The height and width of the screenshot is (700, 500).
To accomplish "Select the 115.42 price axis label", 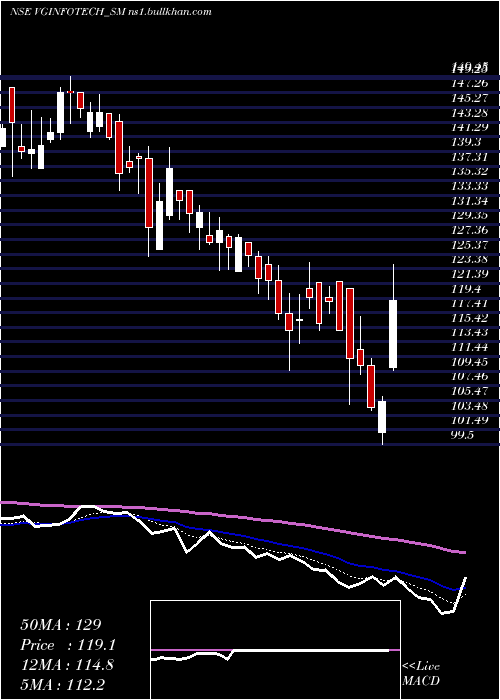I will 469,318.
